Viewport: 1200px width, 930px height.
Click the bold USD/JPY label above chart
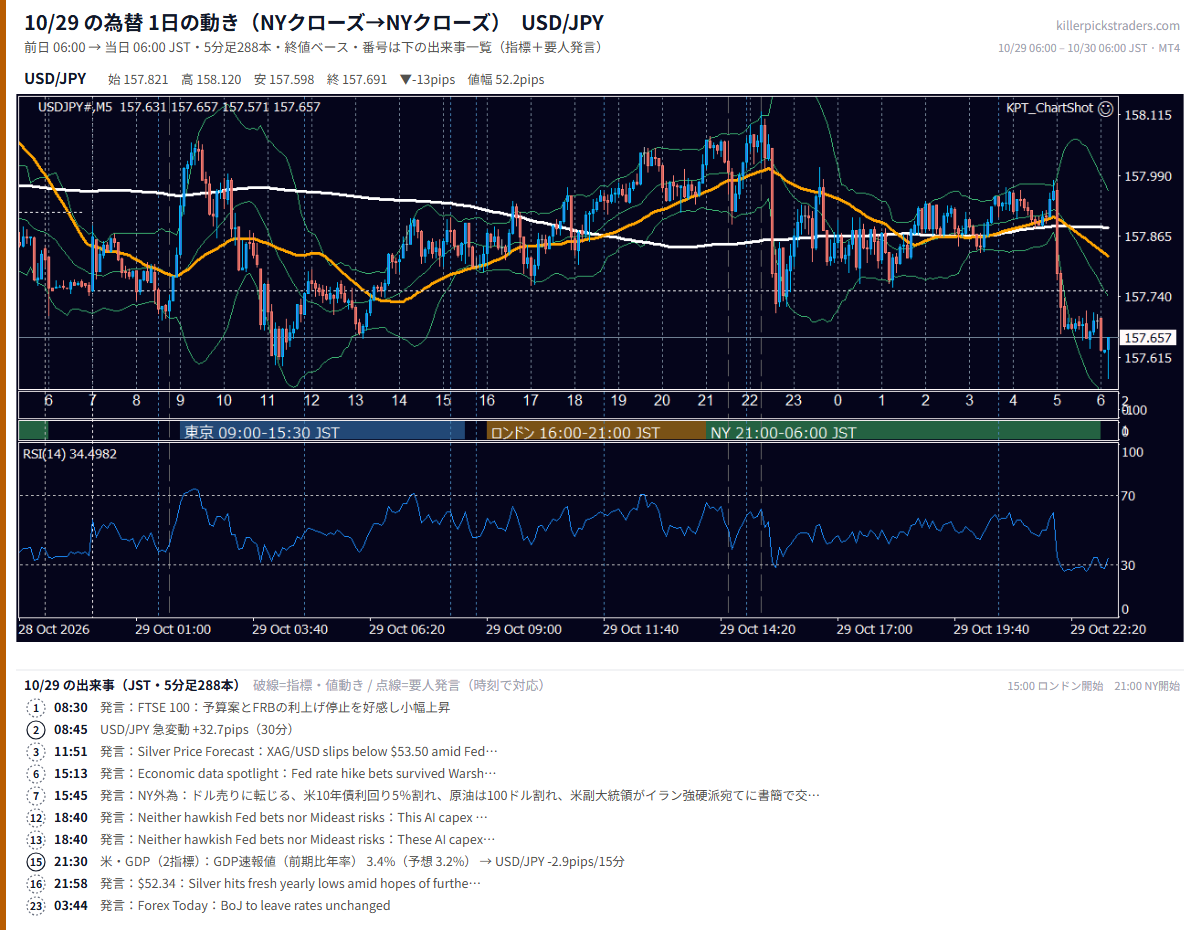coord(55,79)
